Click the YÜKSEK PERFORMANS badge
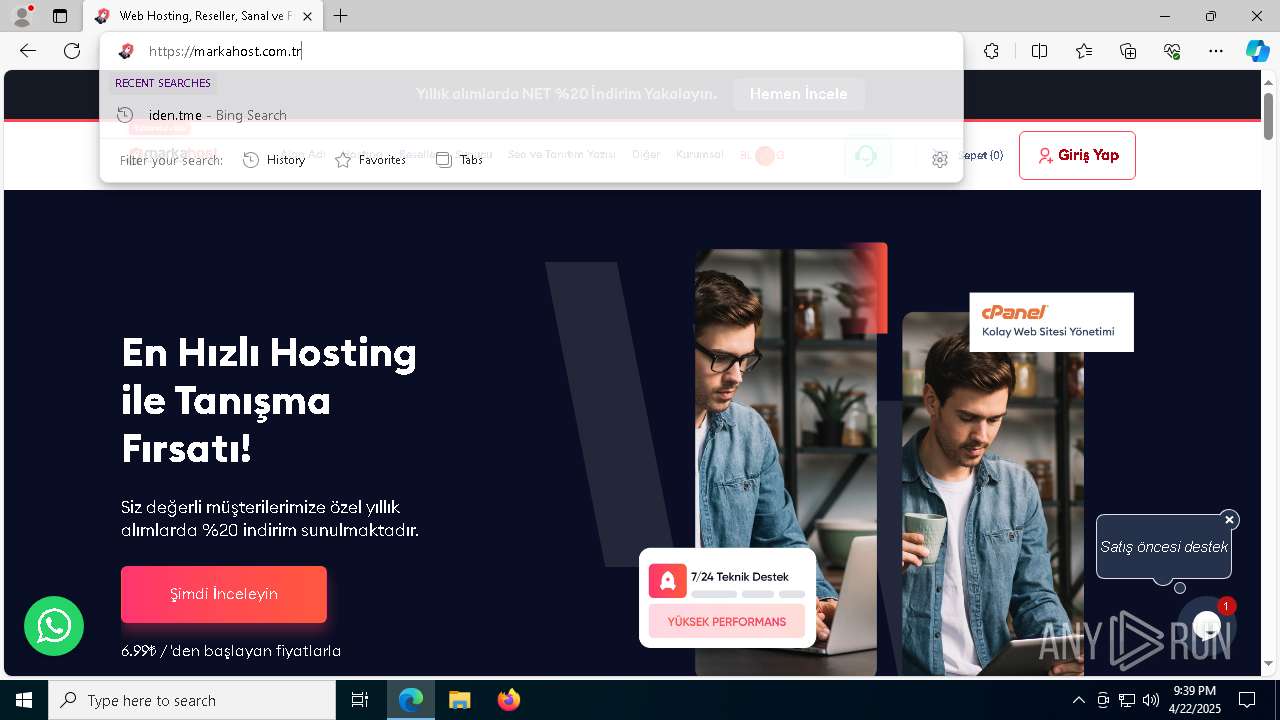This screenshot has height=720, width=1280. 727,622
